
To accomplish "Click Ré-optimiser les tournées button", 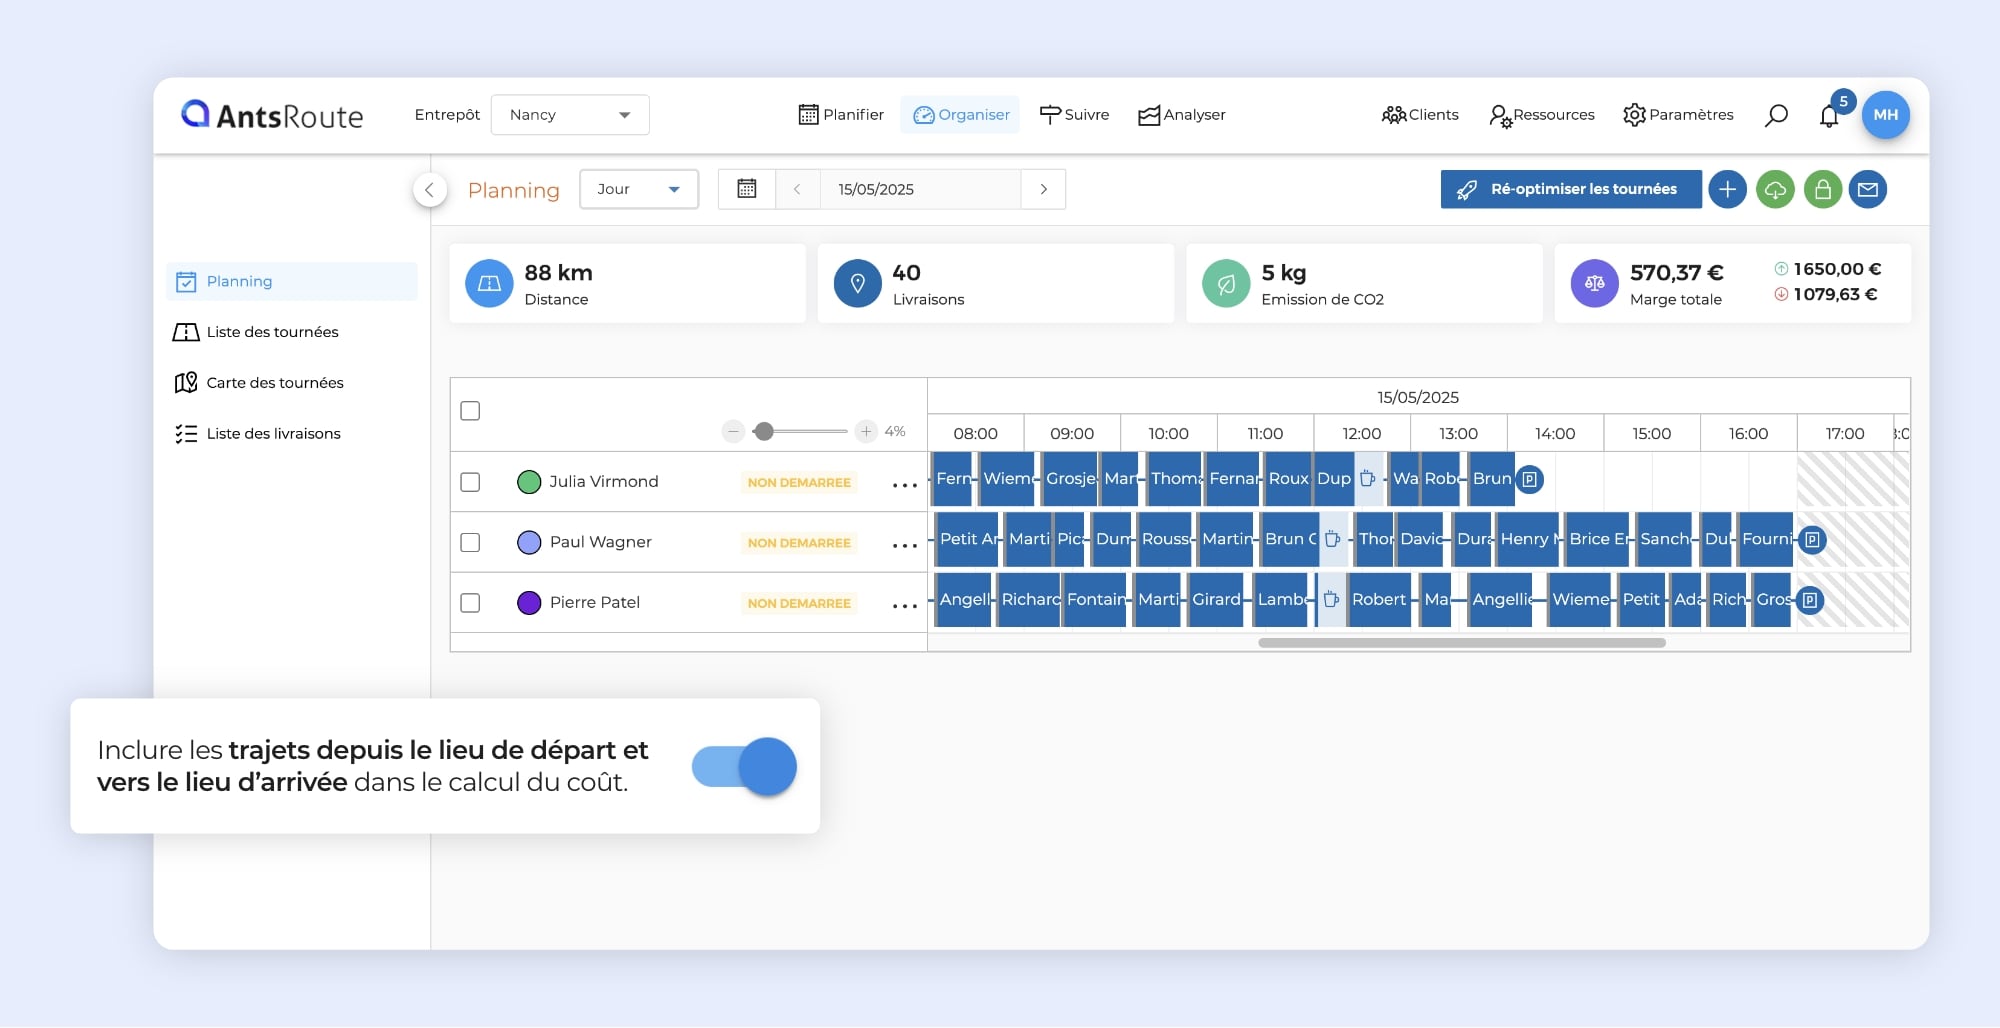I will point(1571,189).
